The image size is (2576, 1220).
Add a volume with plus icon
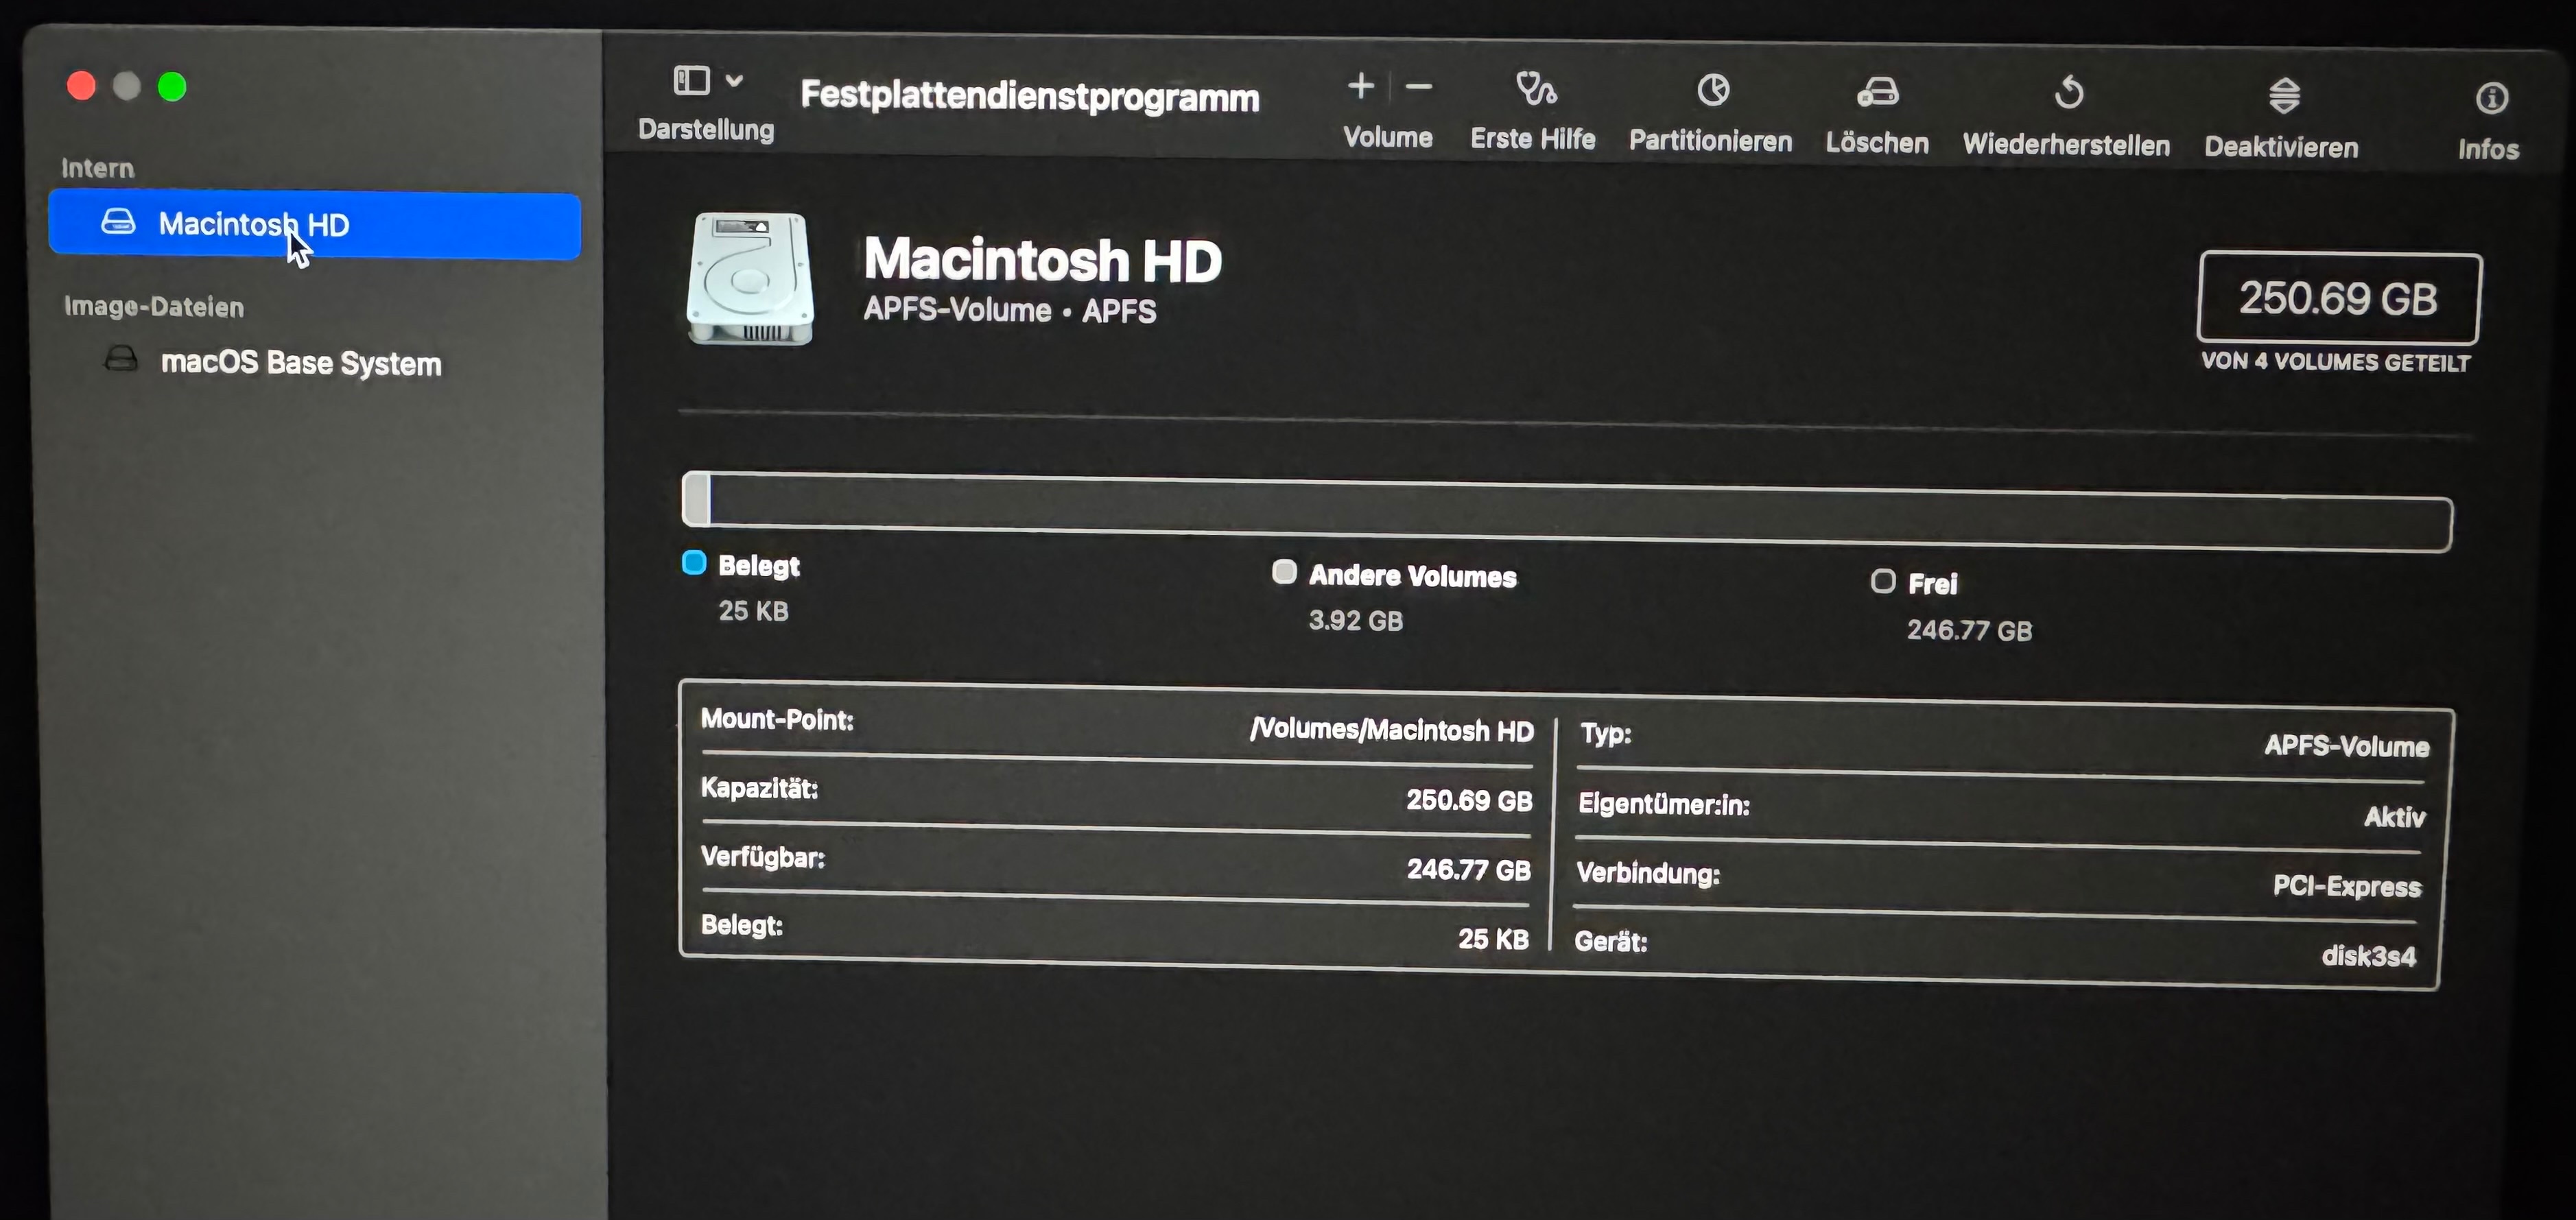(x=1360, y=86)
